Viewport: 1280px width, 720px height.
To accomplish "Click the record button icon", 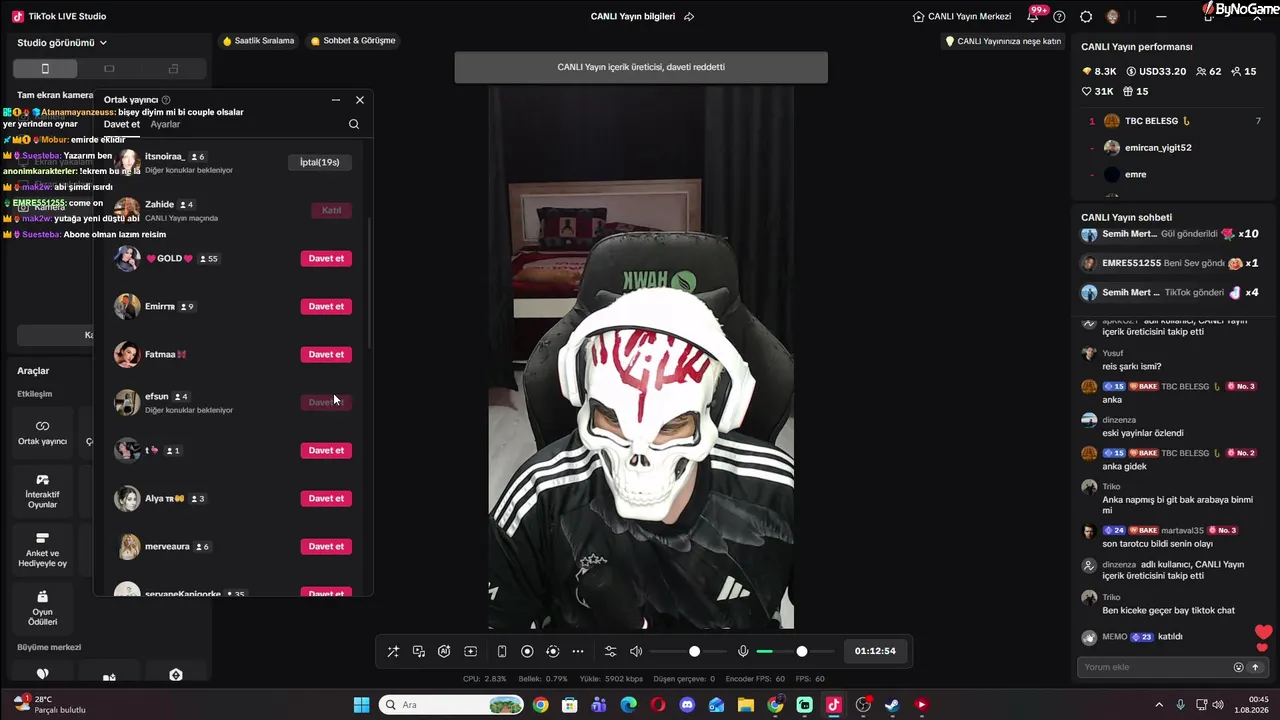I will (x=527, y=651).
